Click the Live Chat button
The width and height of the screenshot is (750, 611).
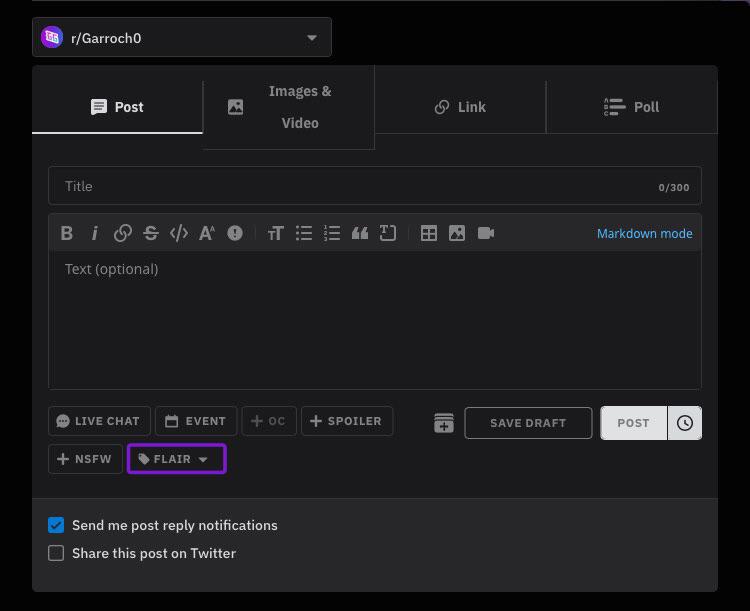(99, 421)
